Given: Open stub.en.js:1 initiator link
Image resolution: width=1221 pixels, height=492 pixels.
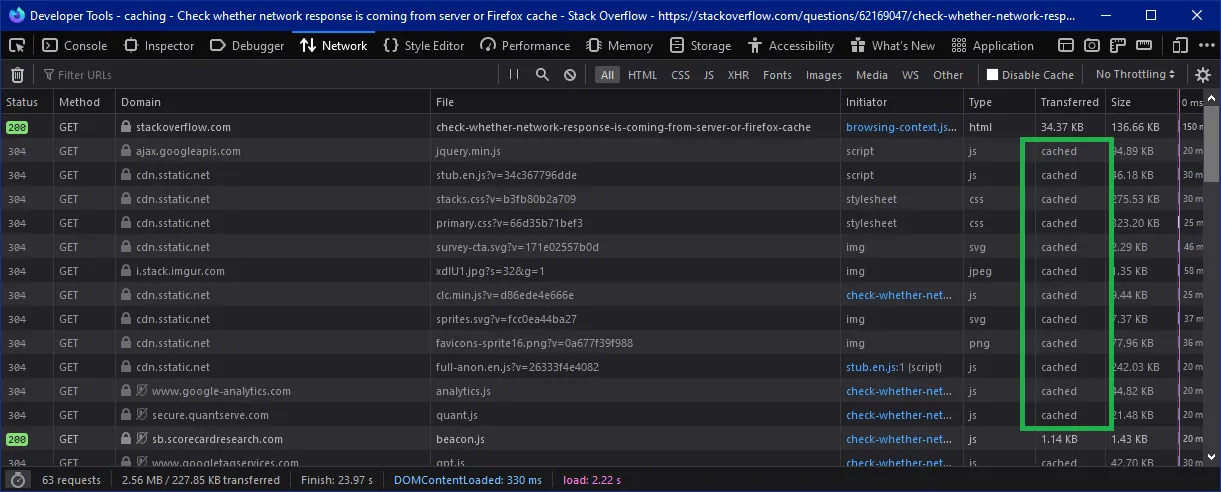Looking at the screenshot, I should click(876, 367).
